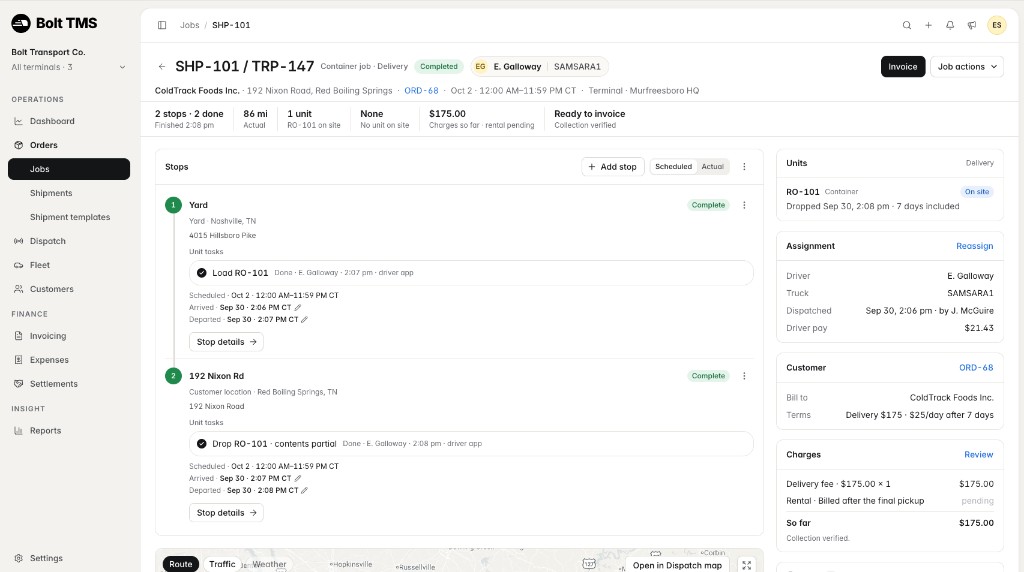Toggle the Drop RO-101 task checkmark
The width and height of the screenshot is (1024, 572).
202,444
